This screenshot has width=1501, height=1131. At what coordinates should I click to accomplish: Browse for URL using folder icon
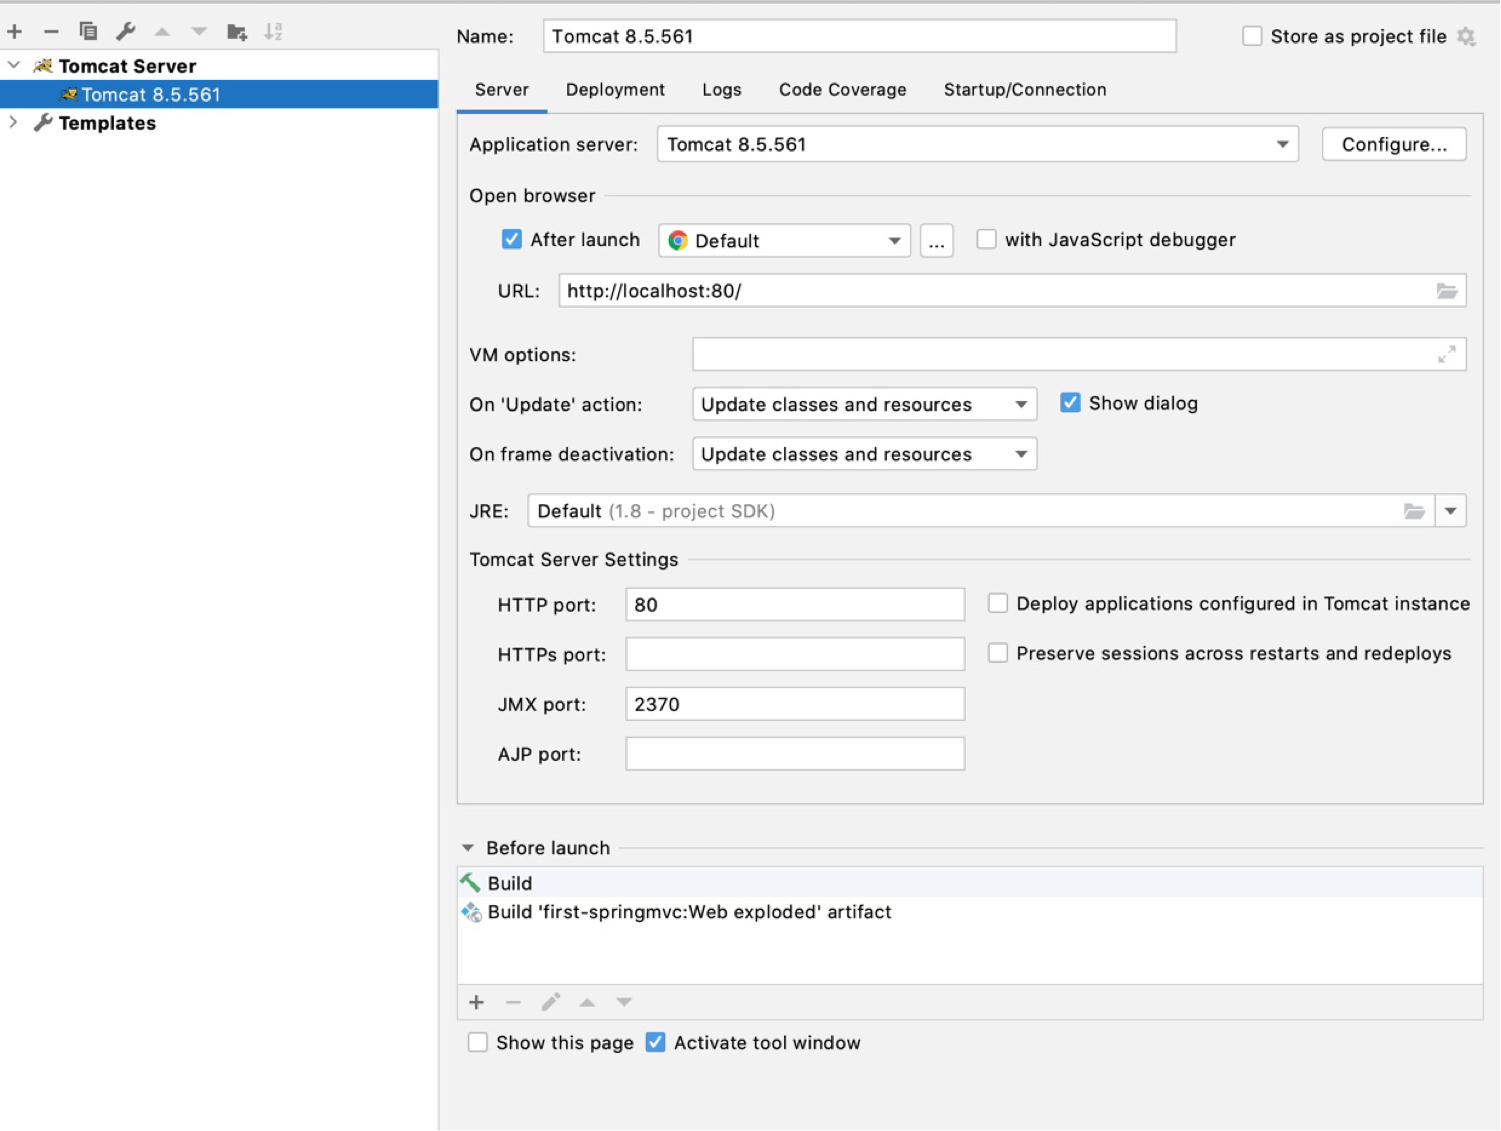point(1446,291)
